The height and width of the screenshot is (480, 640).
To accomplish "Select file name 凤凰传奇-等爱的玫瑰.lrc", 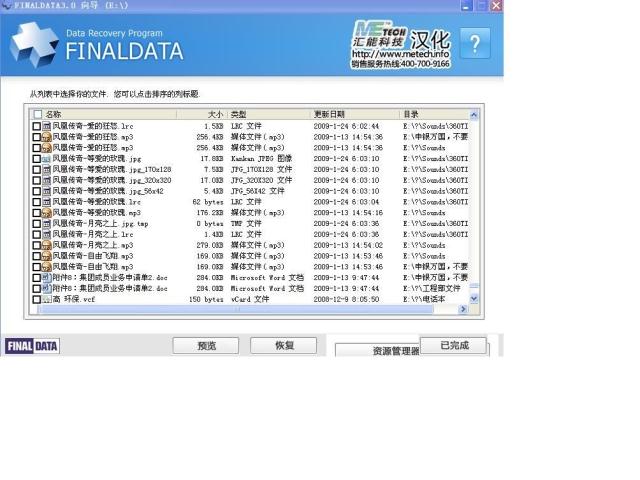I will (96, 202).
